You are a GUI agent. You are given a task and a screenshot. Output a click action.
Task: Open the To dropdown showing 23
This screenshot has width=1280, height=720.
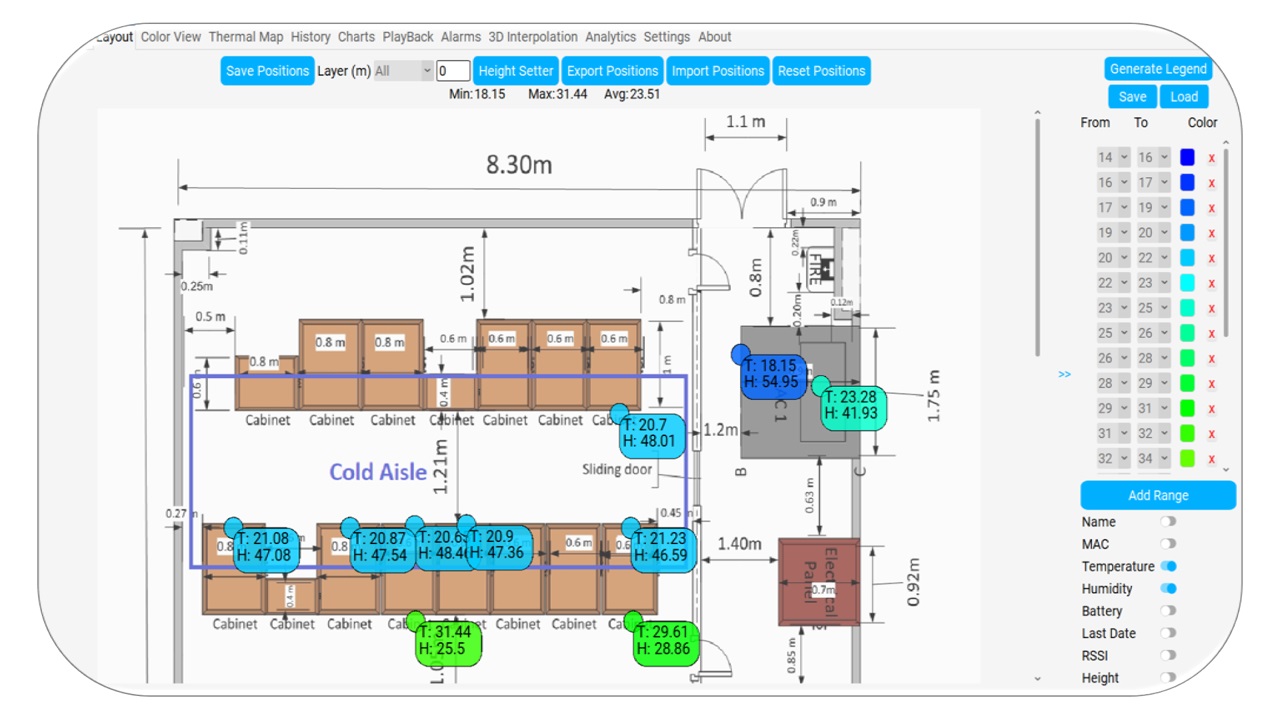[x=1154, y=283]
